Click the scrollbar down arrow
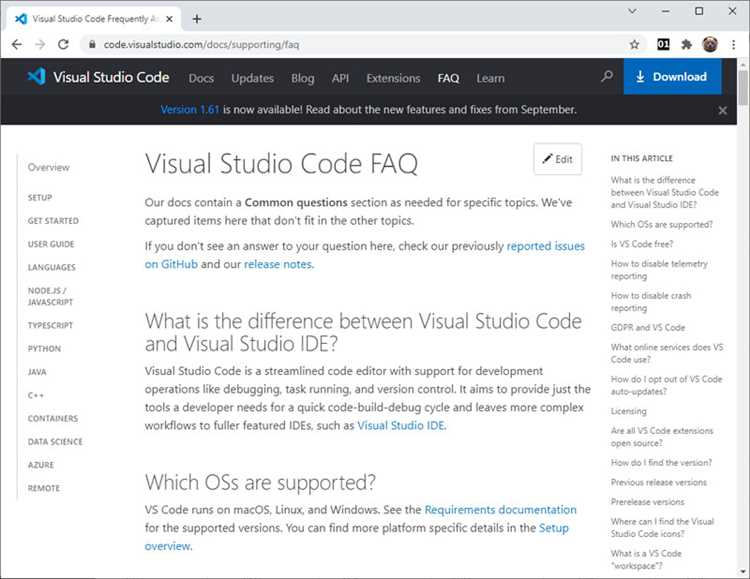 tap(743, 572)
